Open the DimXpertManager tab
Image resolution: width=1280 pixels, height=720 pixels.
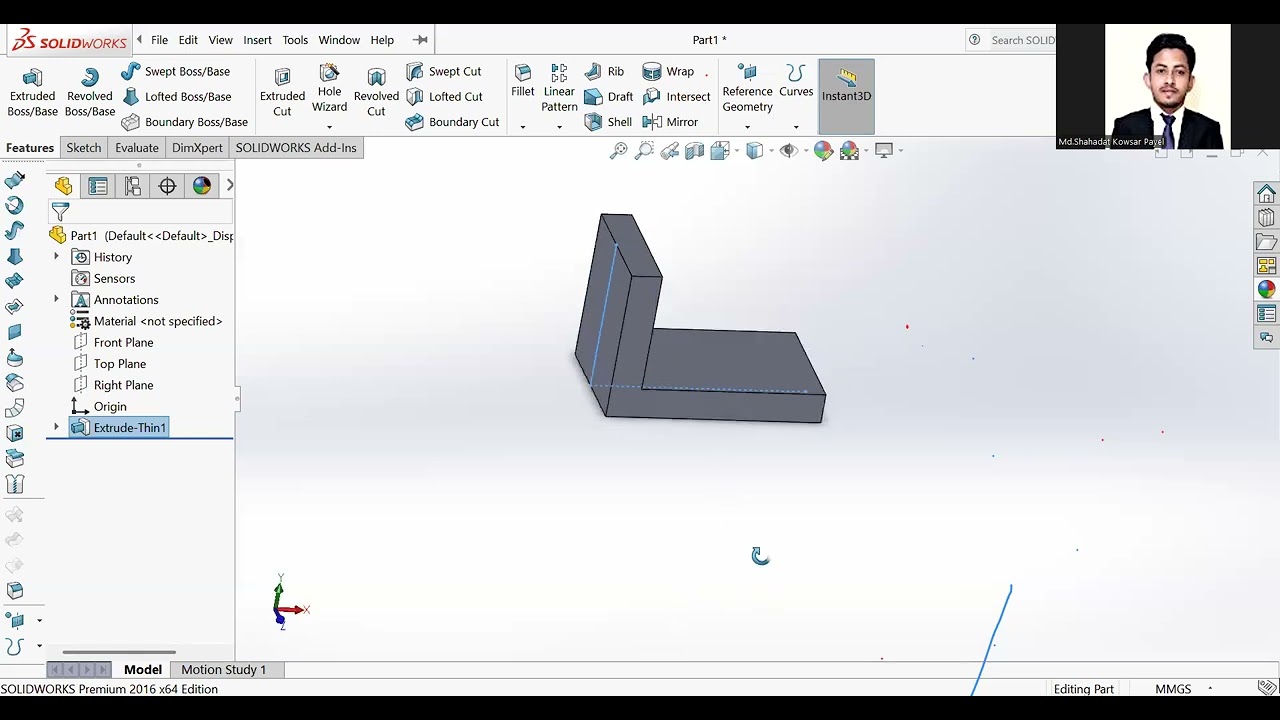pos(167,186)
